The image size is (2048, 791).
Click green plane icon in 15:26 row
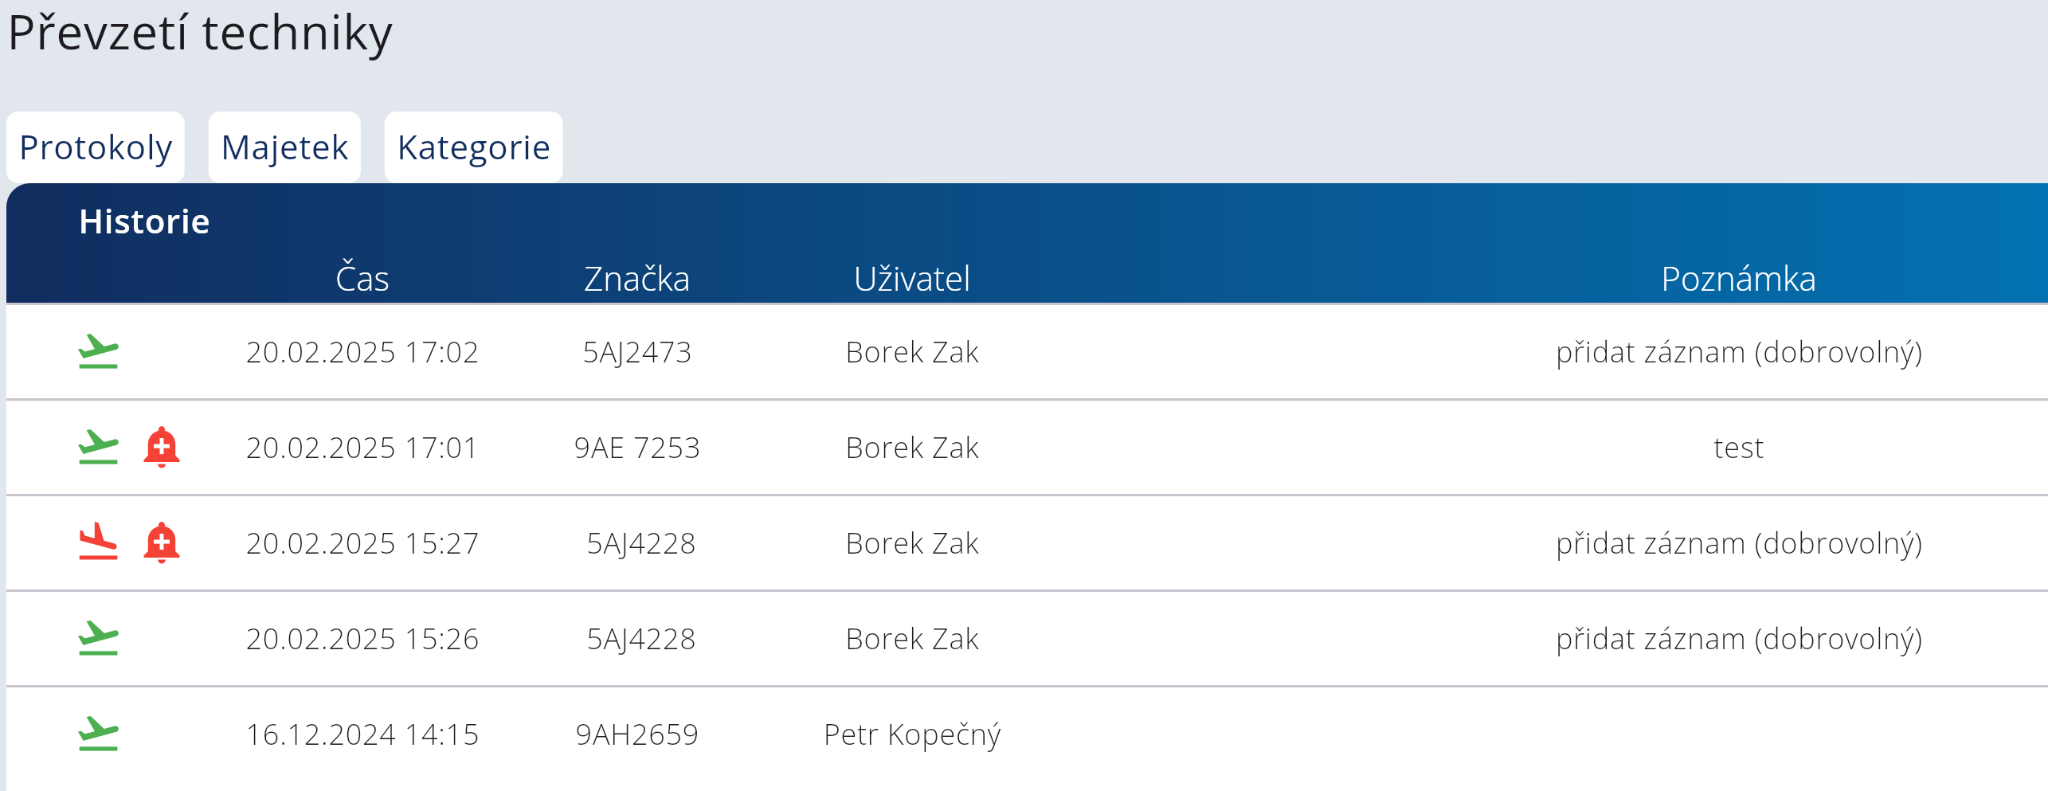98,638
